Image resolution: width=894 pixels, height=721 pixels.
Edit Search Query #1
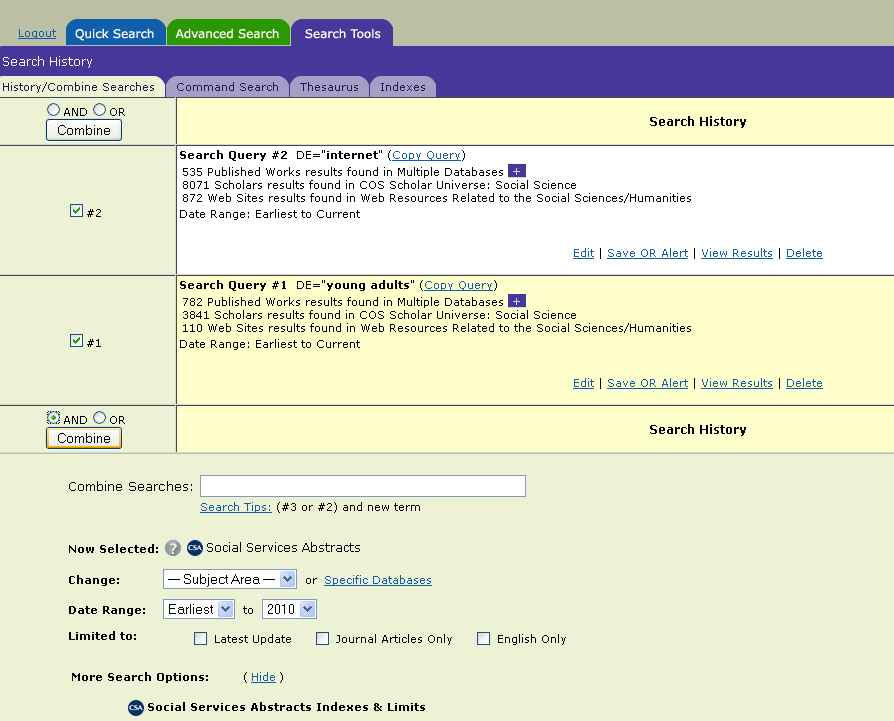(x=583, y=383)
